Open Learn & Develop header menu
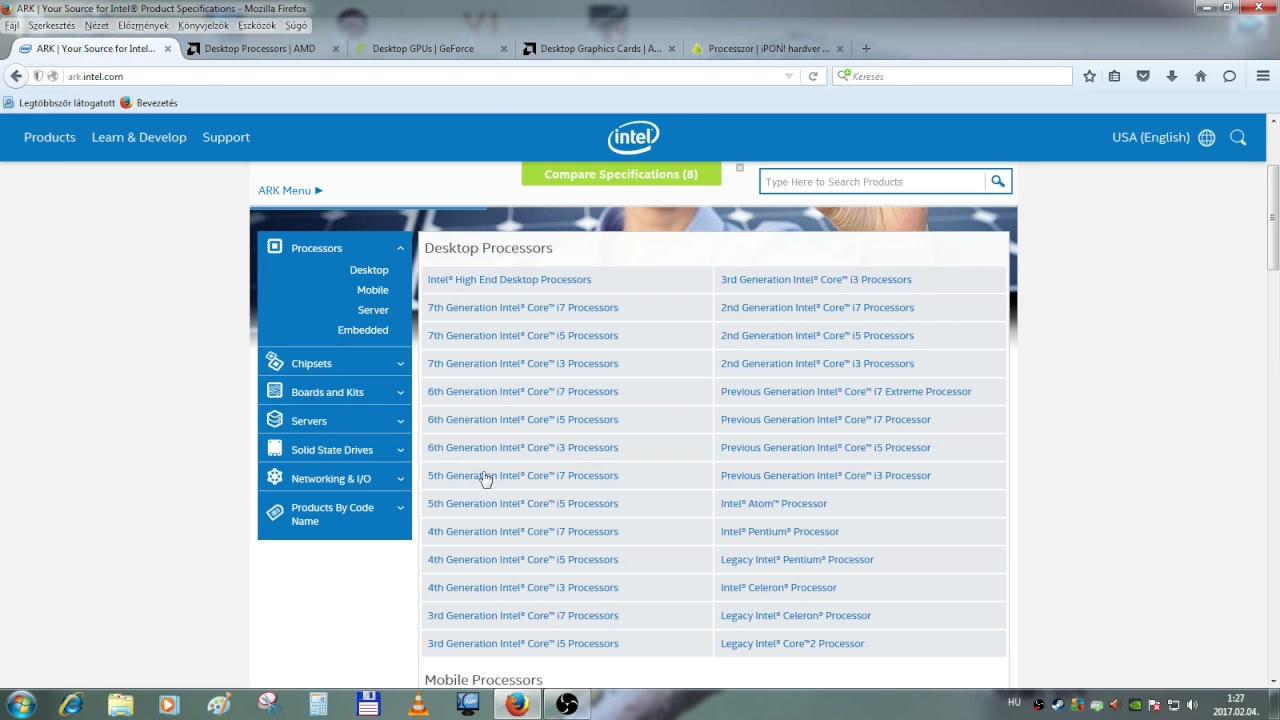Image resolution: width=1280 pixels, height=720 pixels. tap(139, 138)
